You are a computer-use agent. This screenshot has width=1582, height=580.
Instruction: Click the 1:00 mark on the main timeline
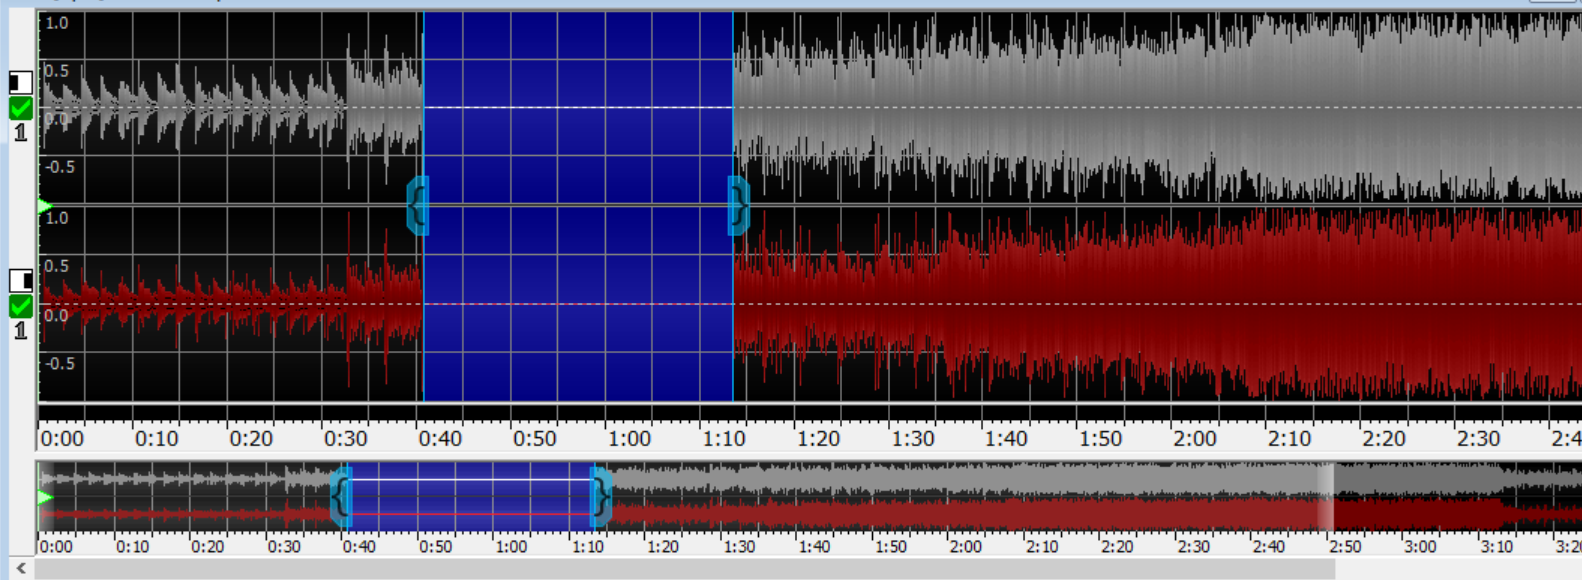tap(629, 439)
